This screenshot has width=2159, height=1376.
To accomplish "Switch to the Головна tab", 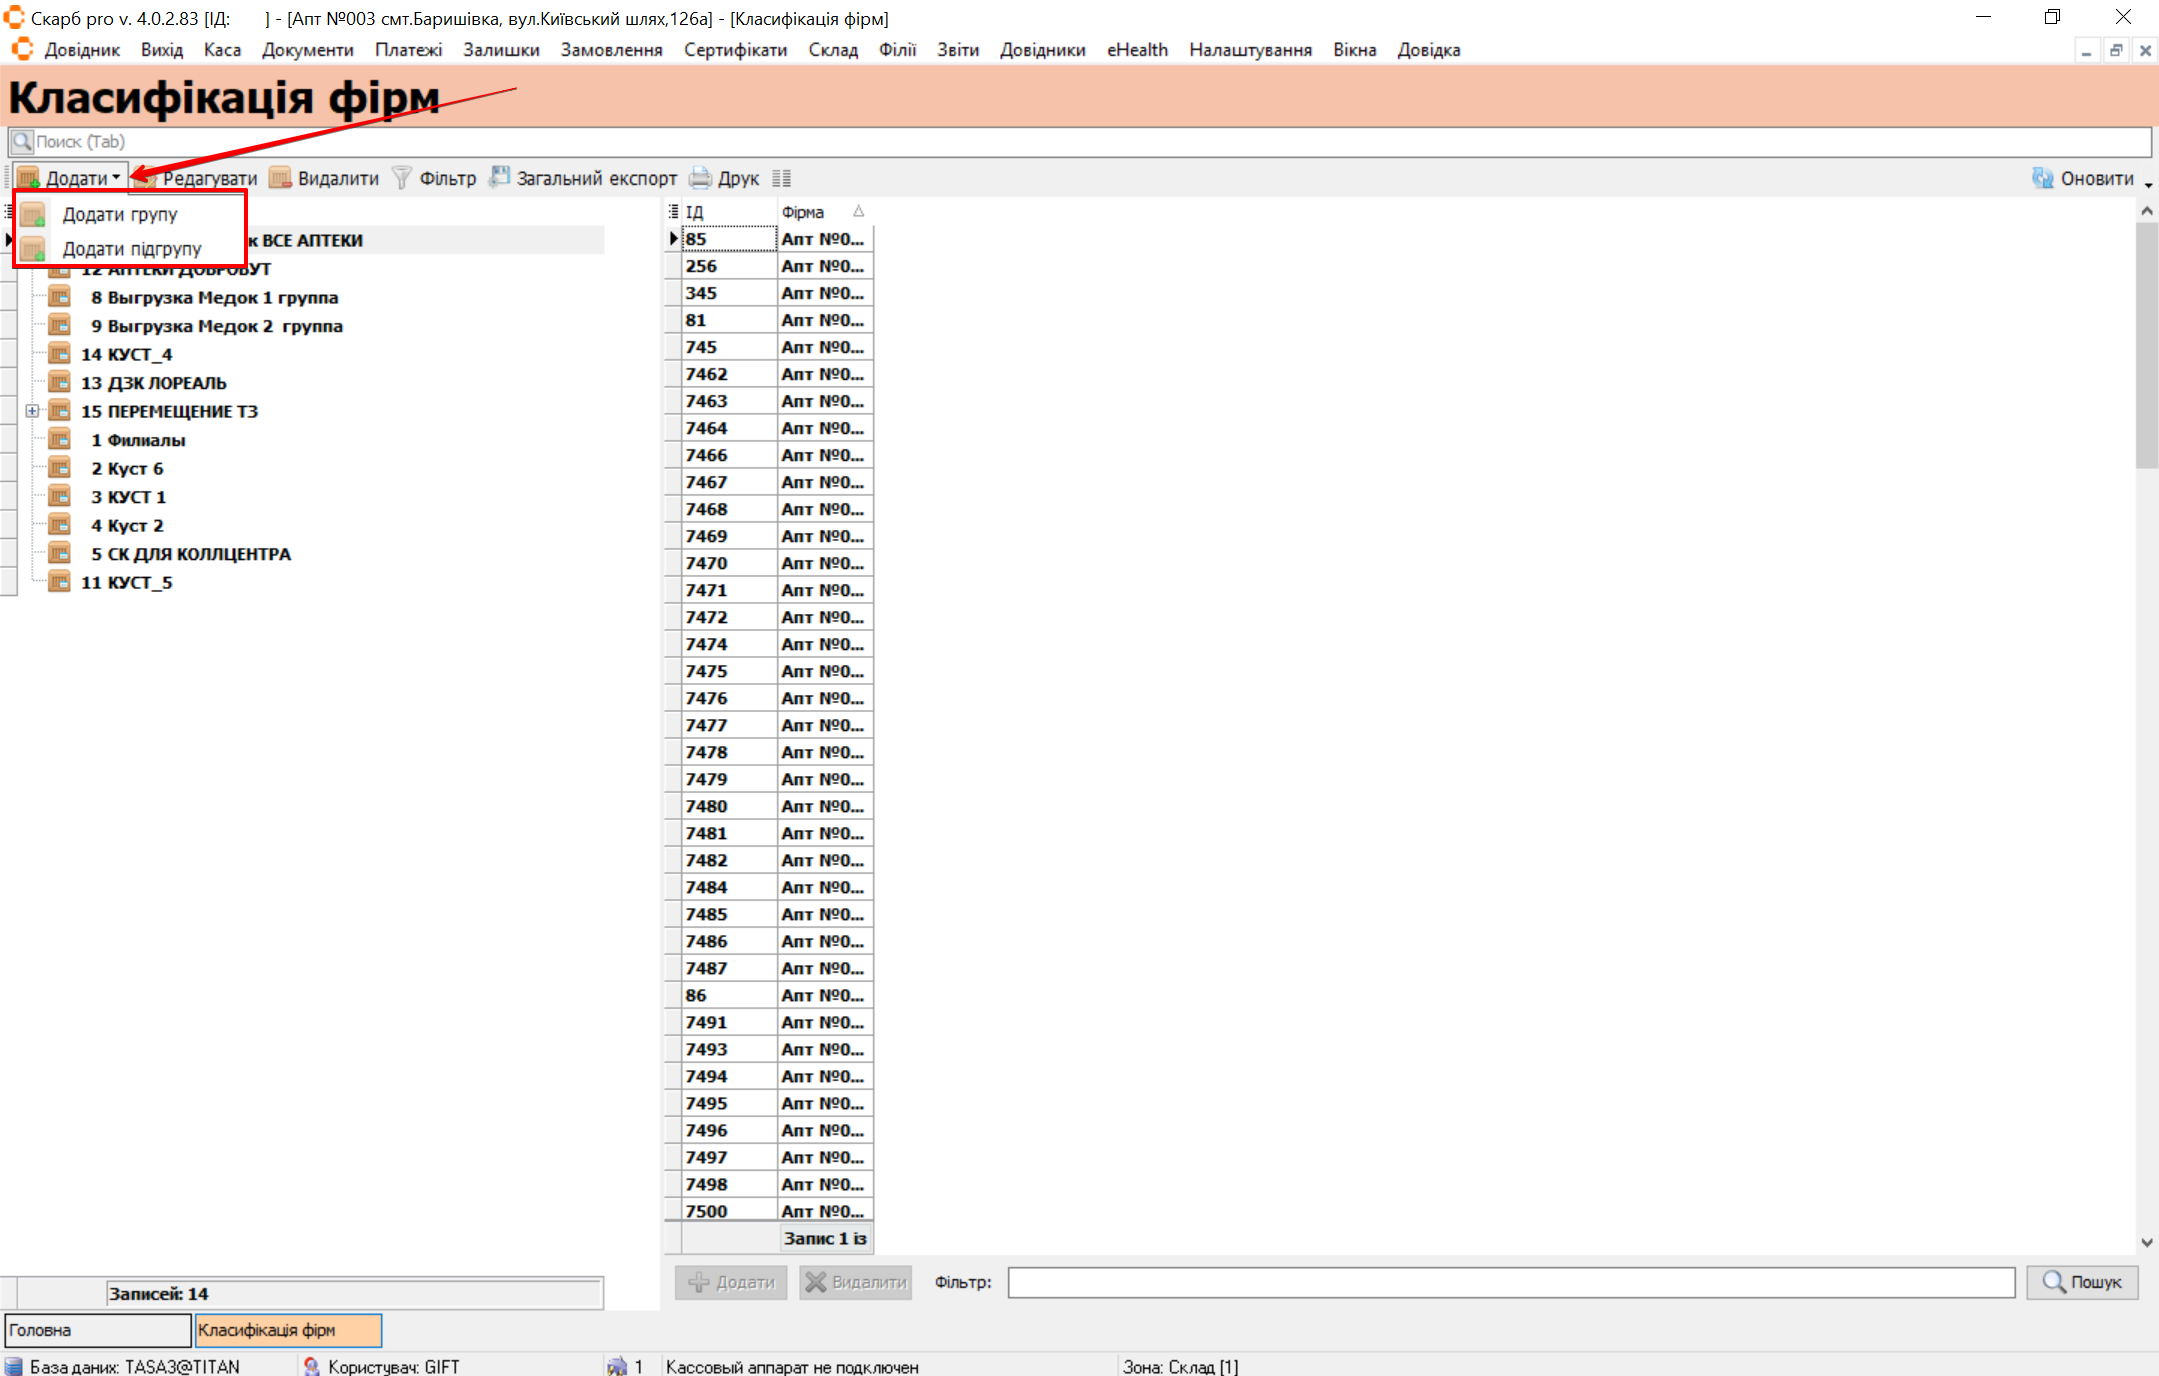I will (x=97, y=1330).
